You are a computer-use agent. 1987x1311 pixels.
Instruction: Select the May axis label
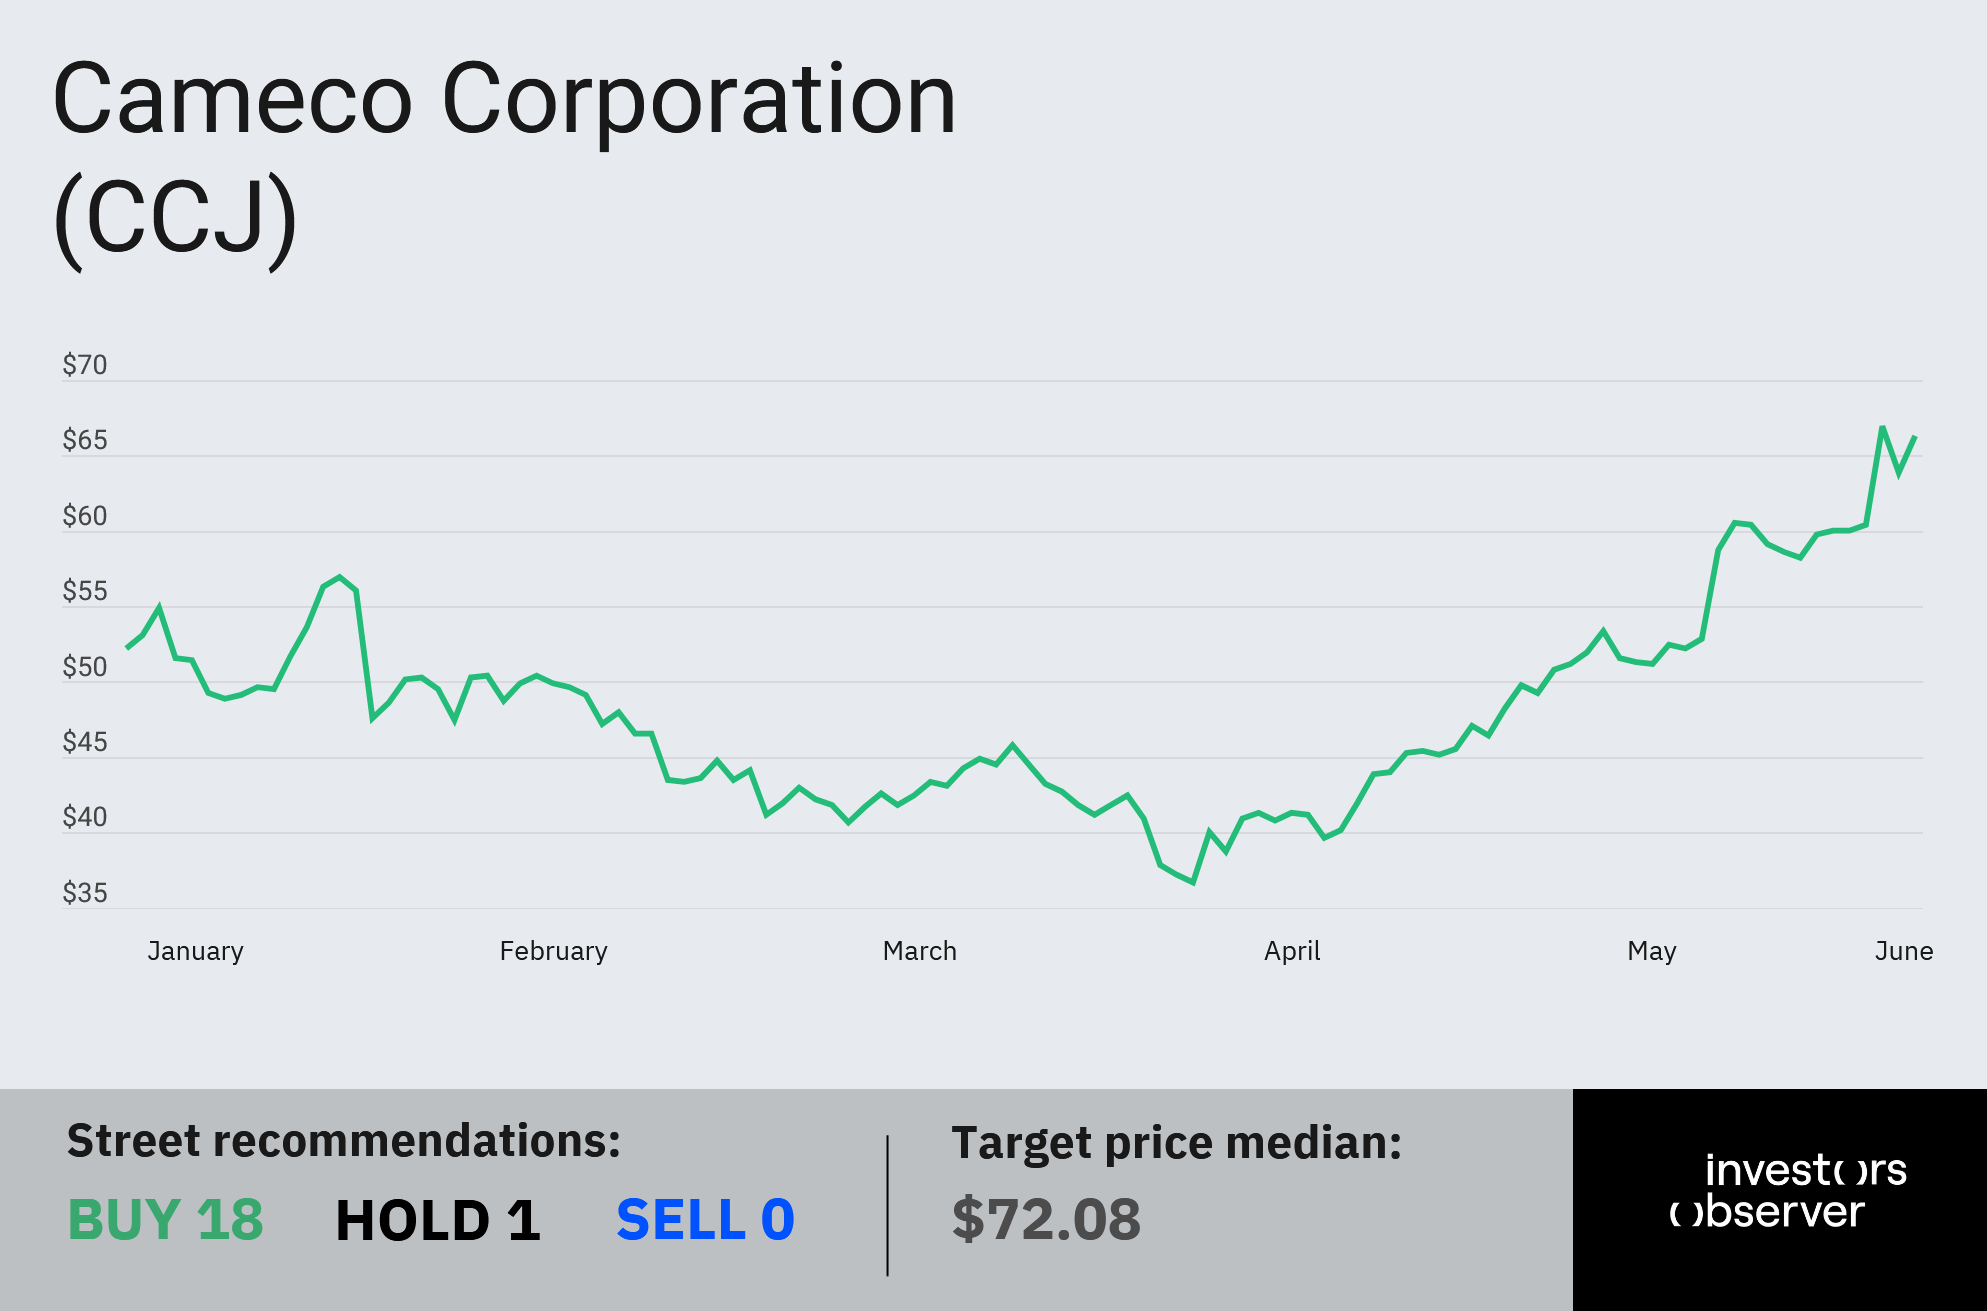click(1652, 951)
